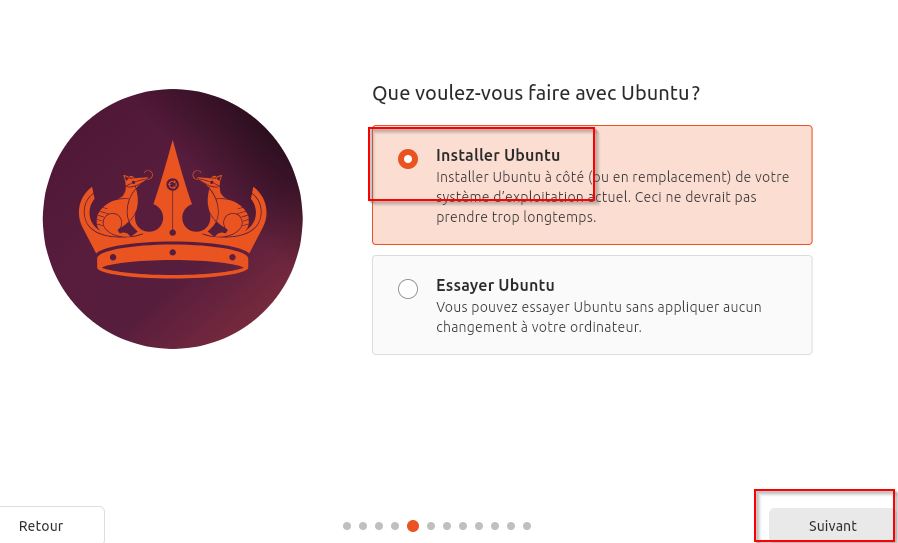Viewport: 898px width, 543px height.
Task: Click the dot right after the orange one
Action: pyautogui.click(x=431, y=526)
